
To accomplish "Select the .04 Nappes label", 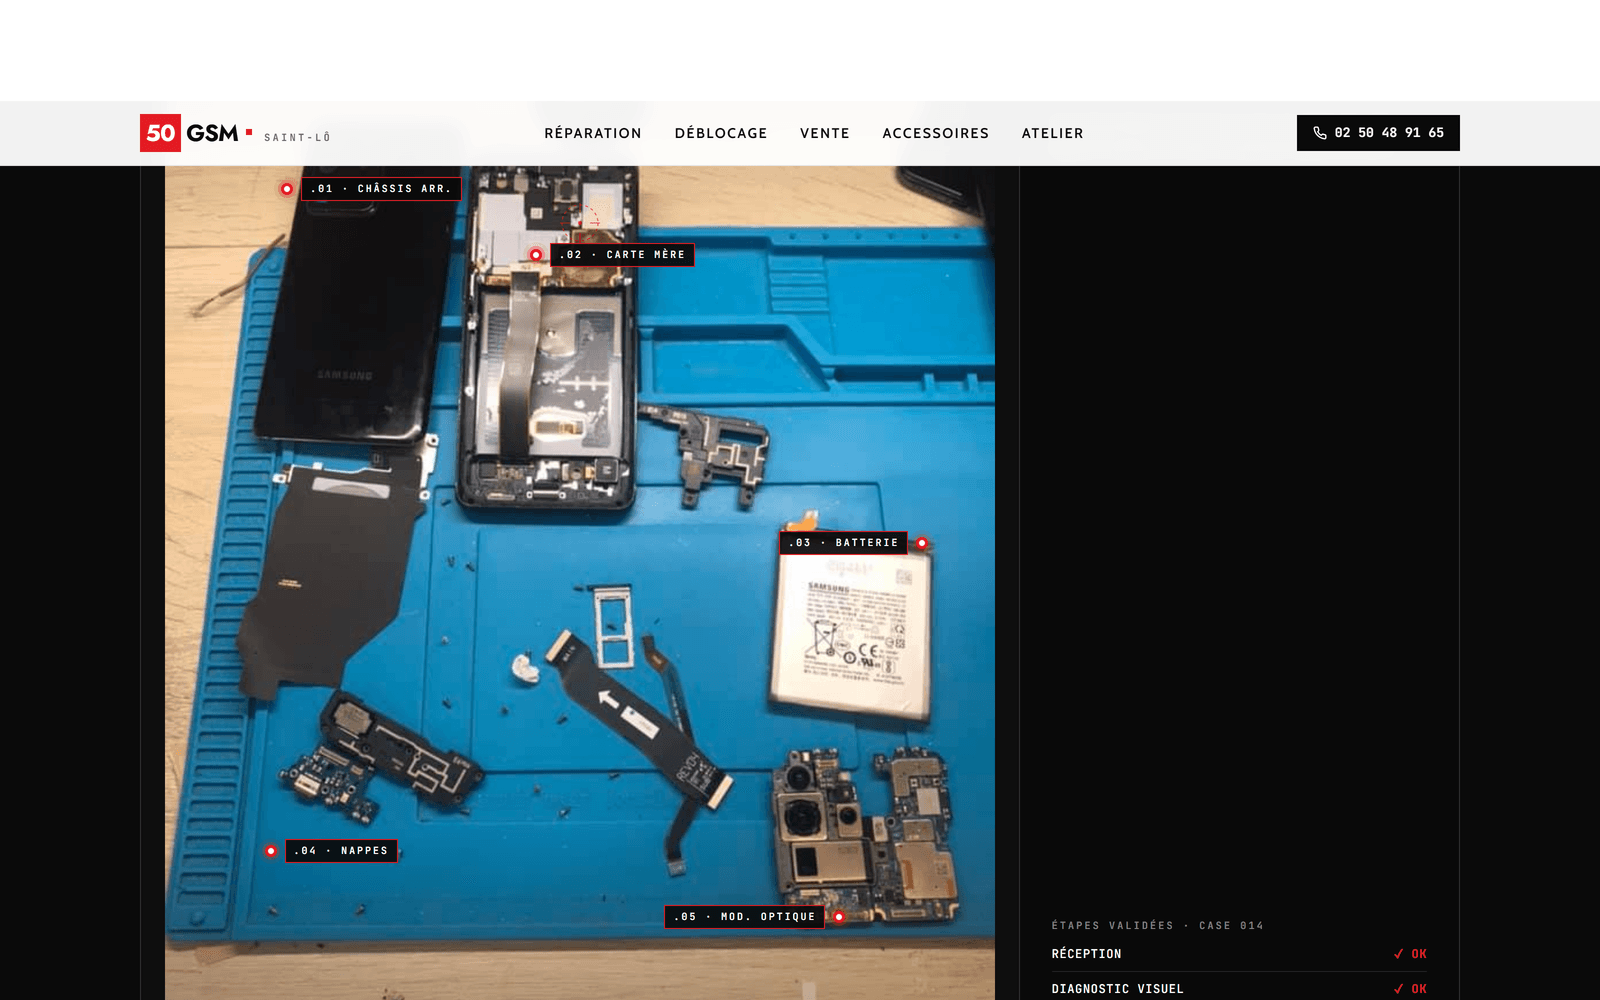I will tap(341, 851).
